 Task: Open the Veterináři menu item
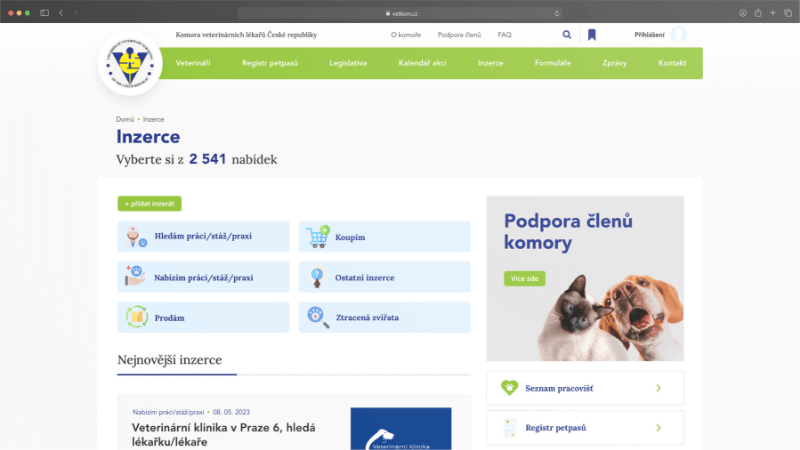pos(193,63)
